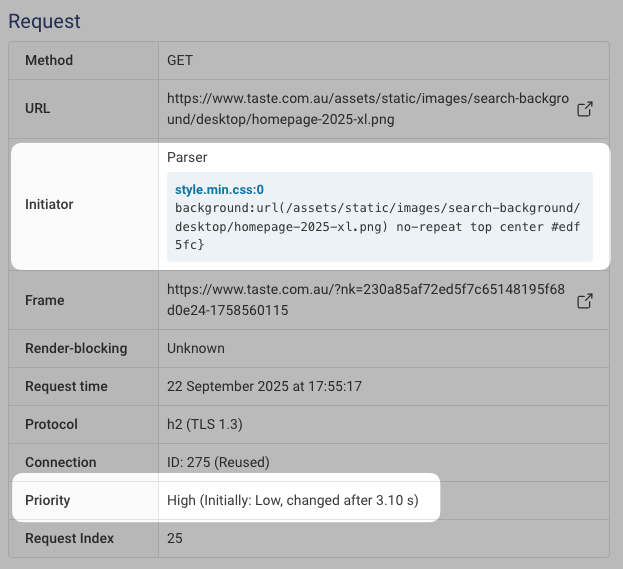
Task: Click the Request section heading
Action: coord(44,21)
